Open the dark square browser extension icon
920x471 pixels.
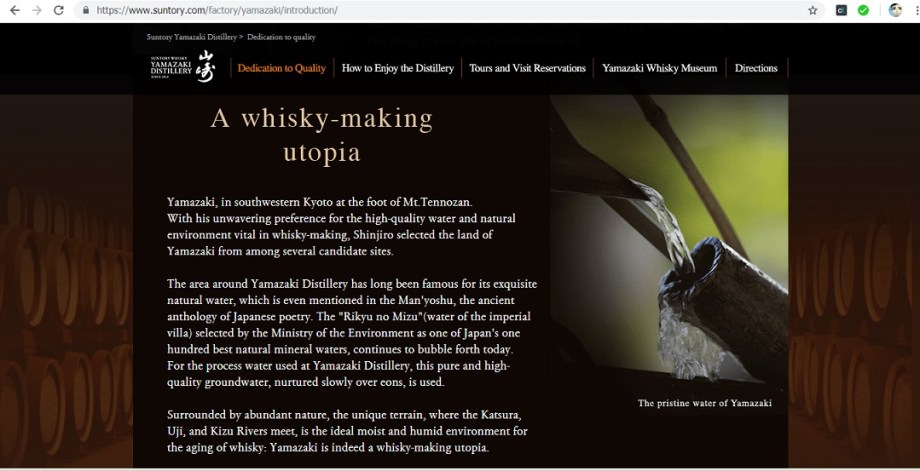pyautogui.click(x=841, y=10)
